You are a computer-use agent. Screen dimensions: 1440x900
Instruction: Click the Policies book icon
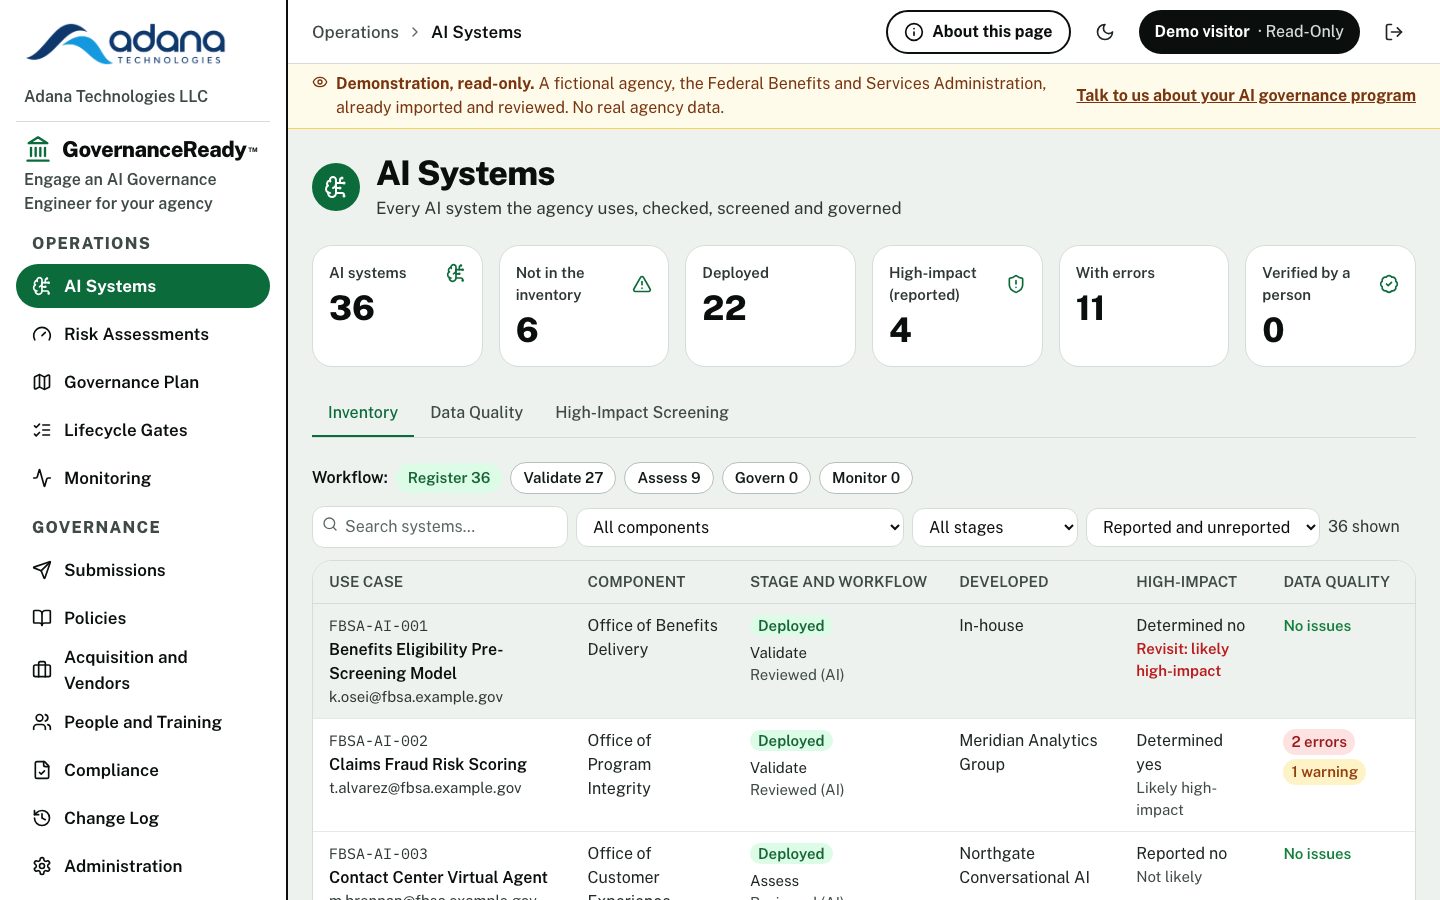42,618
